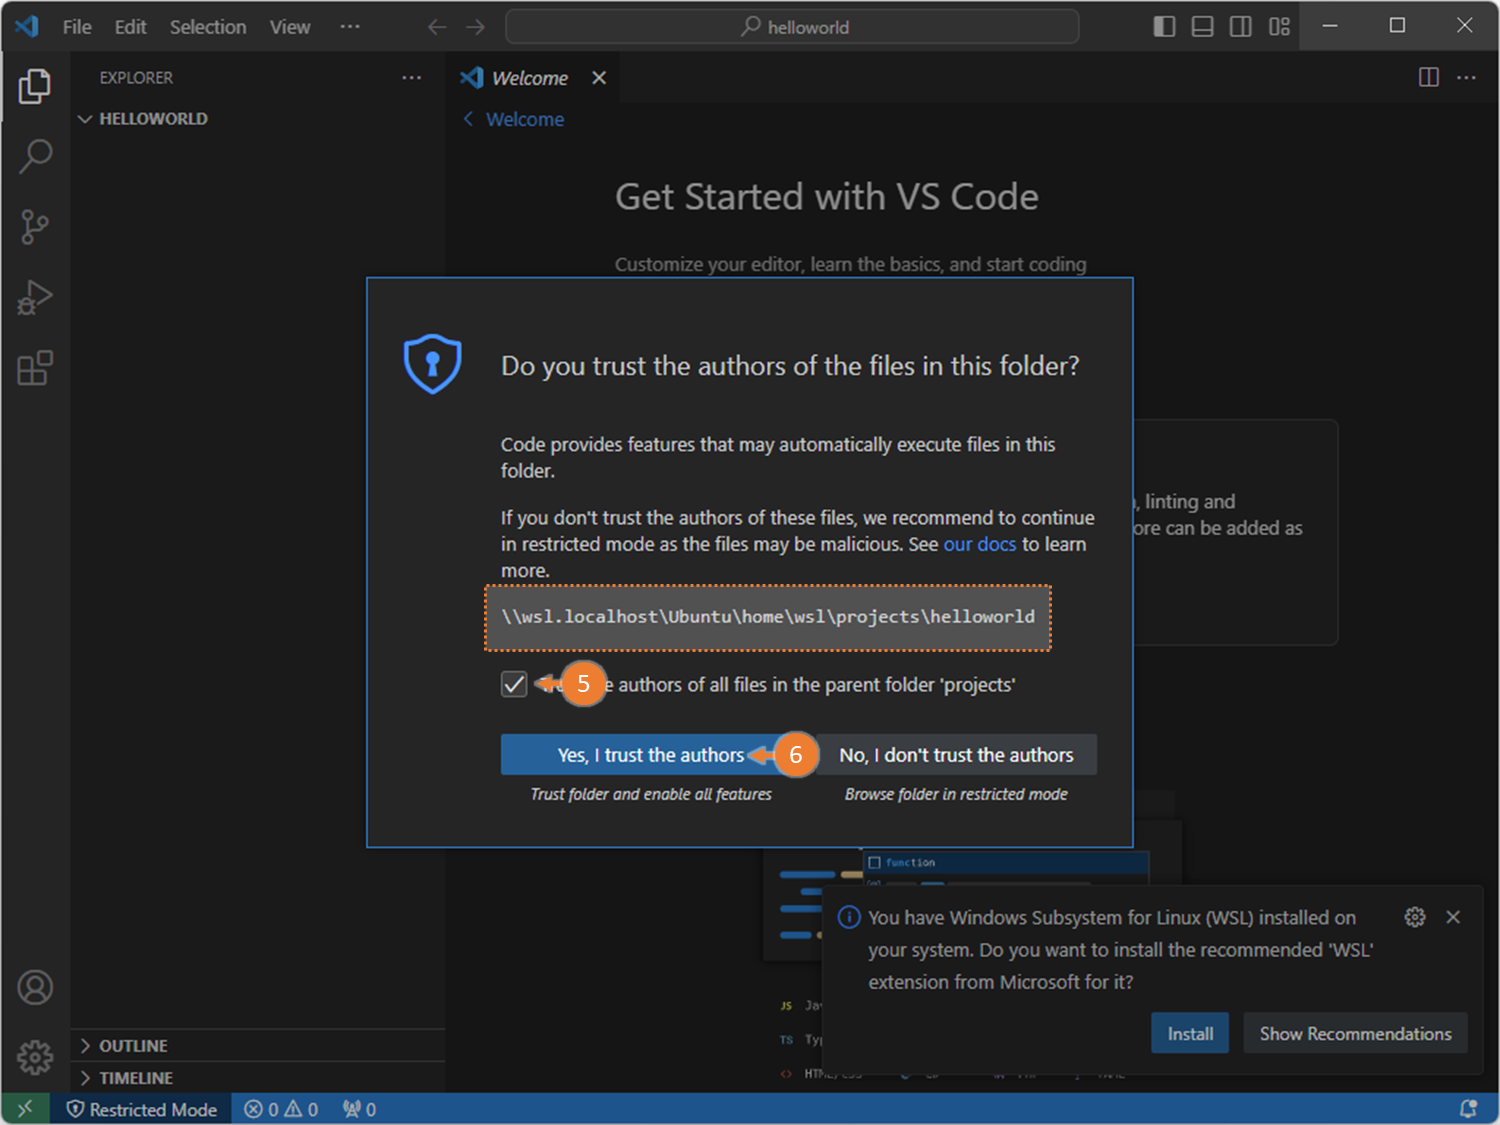Toggle the secondary side bar layout icon
This screenshot has height=1125, width=1500.
pos(1241,27)
